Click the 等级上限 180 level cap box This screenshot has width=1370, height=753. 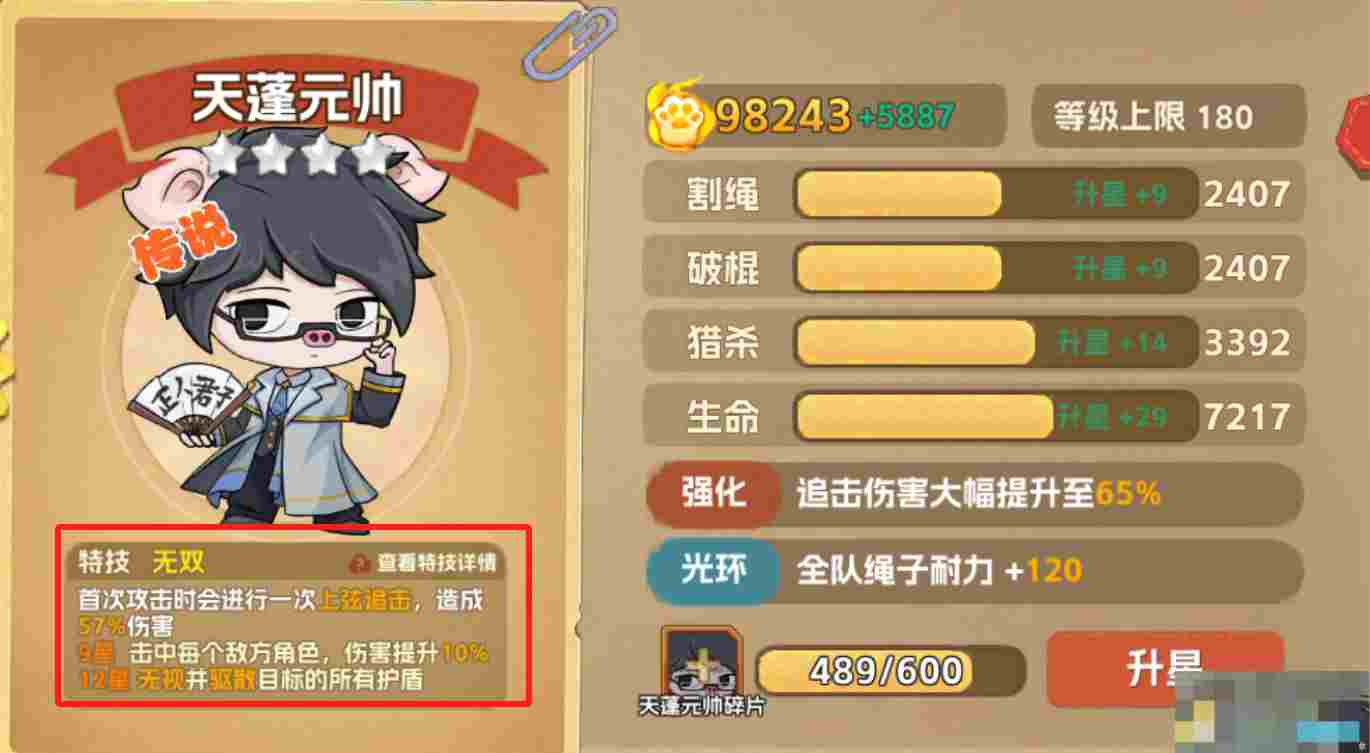pos(1168,117)
